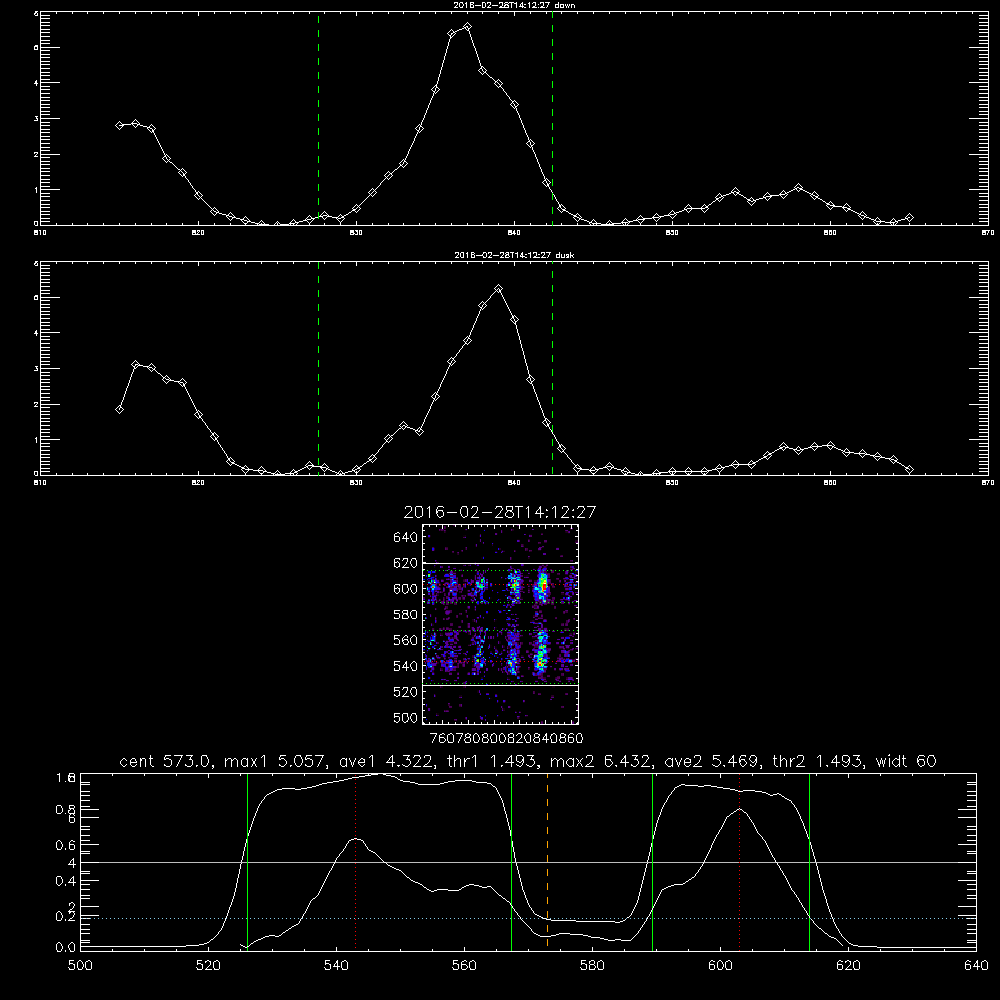Click bottom plot left axis label 0.4
Viewport: 1000px width, 1000px height.
point(66,881)
